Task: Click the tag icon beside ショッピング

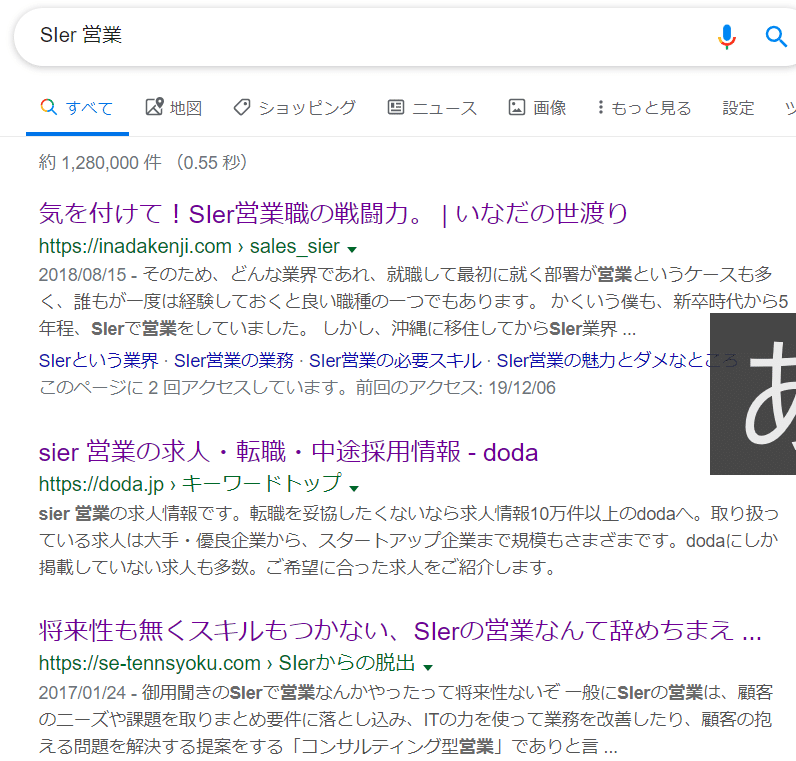Action: 242,107
